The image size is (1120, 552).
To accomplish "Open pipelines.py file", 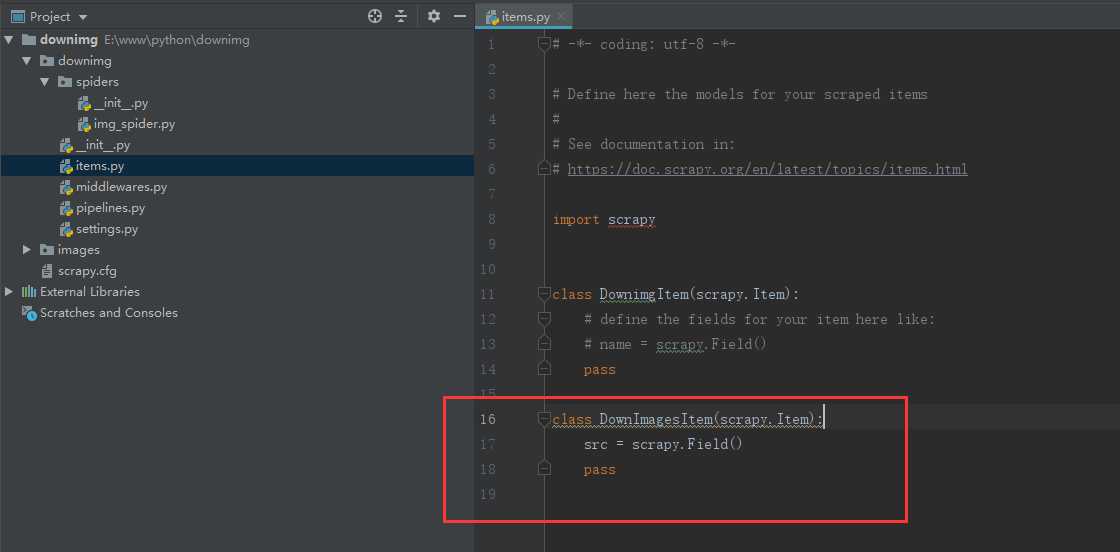I will (x=102, y=208).
